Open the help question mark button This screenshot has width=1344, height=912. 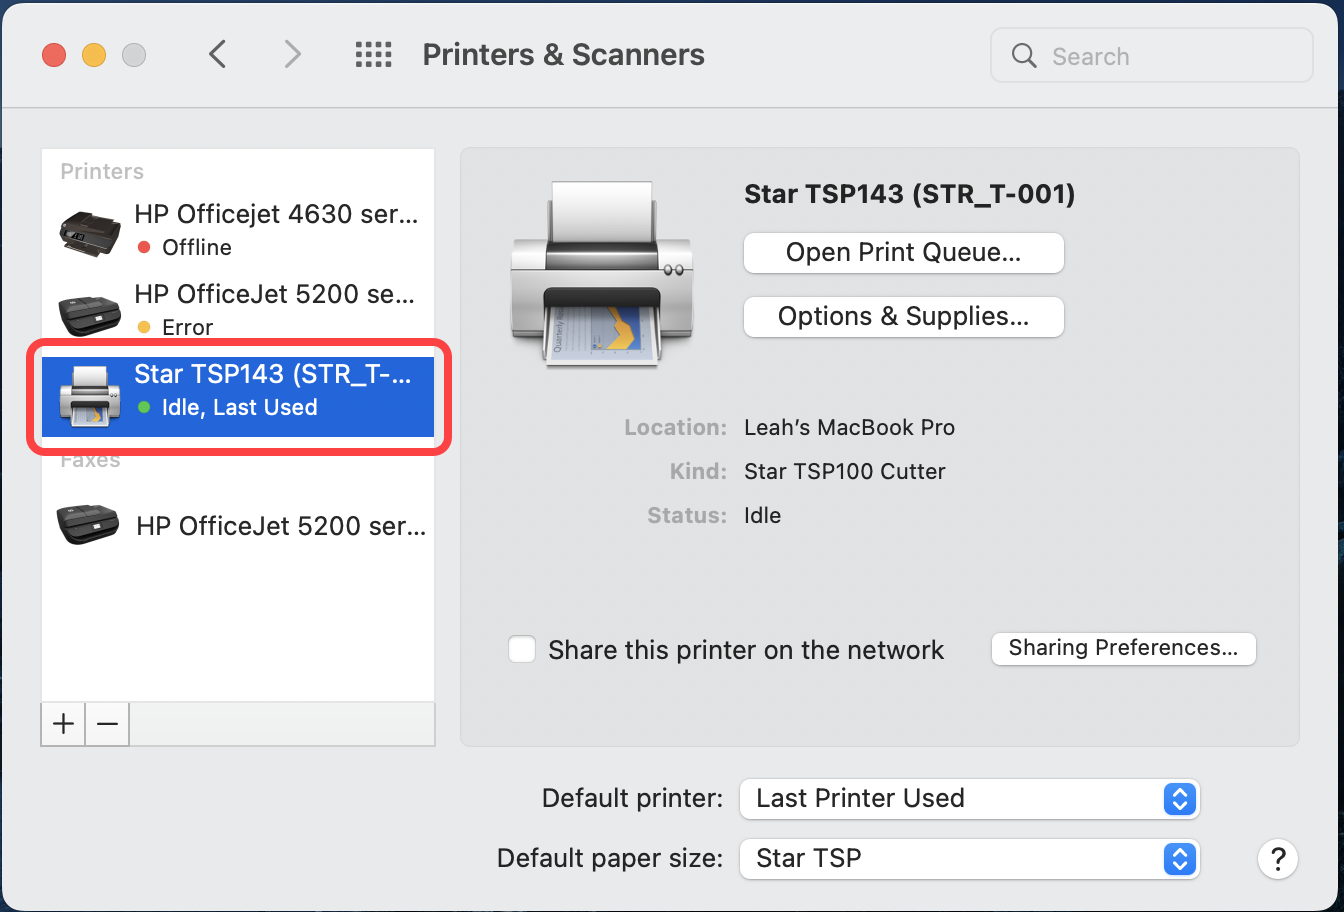pyautogui.click(x=1278, y=858)
